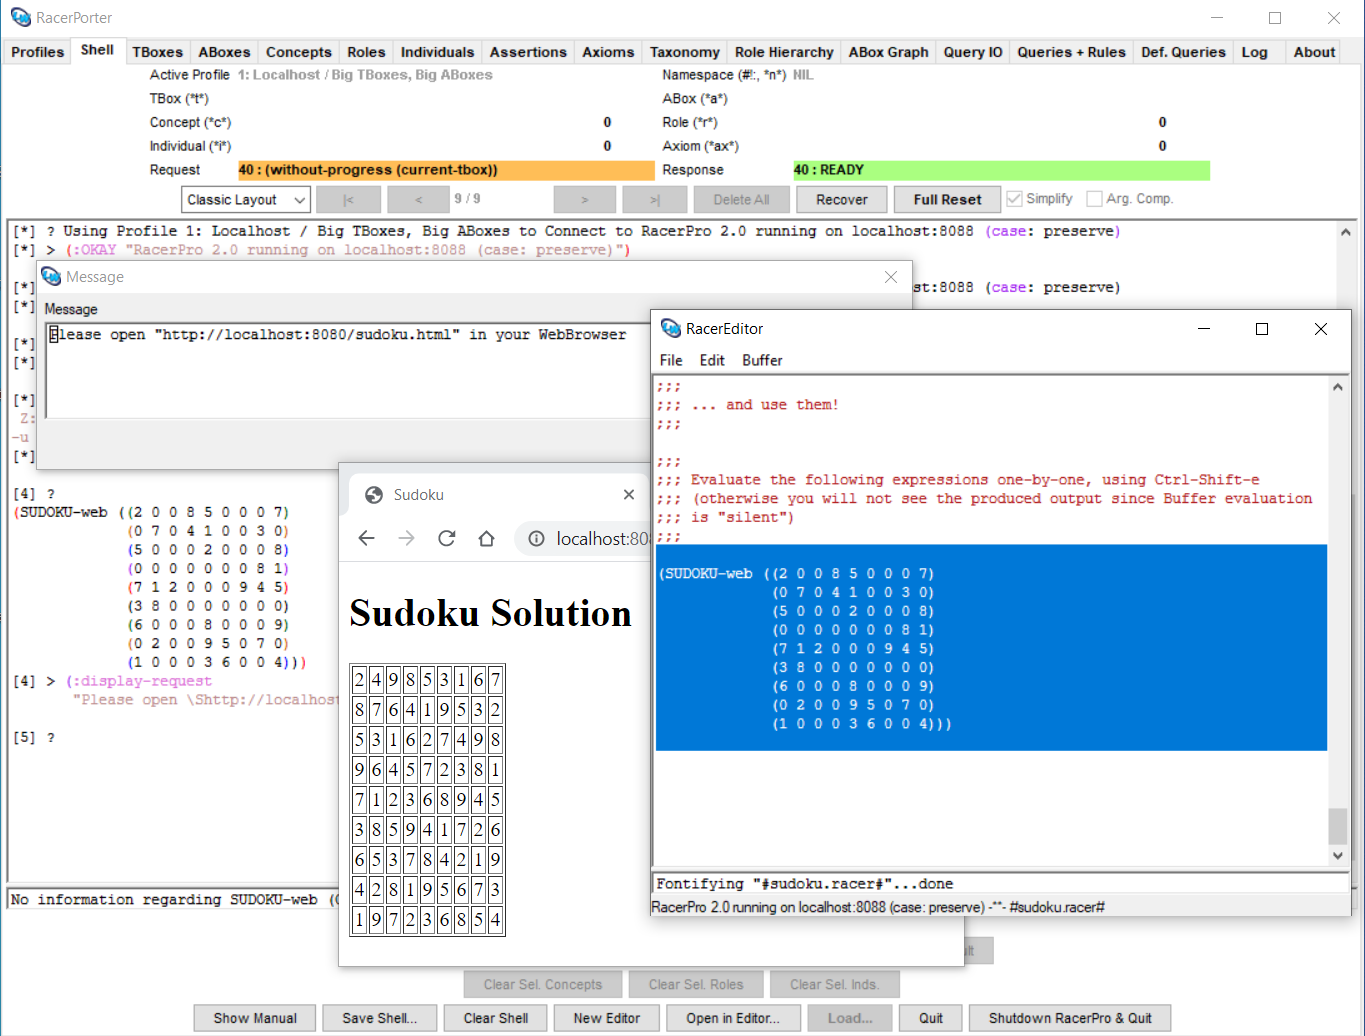This screenshot has height=1036, width=1365.
Task: Open the About tab
Action: pyautogui.click(x=1314, y=52)
